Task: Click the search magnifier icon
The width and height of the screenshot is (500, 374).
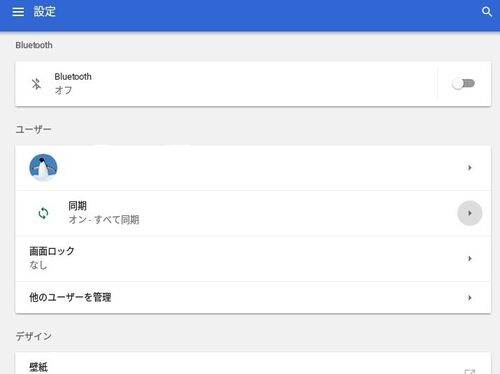Action: (487, 12)
